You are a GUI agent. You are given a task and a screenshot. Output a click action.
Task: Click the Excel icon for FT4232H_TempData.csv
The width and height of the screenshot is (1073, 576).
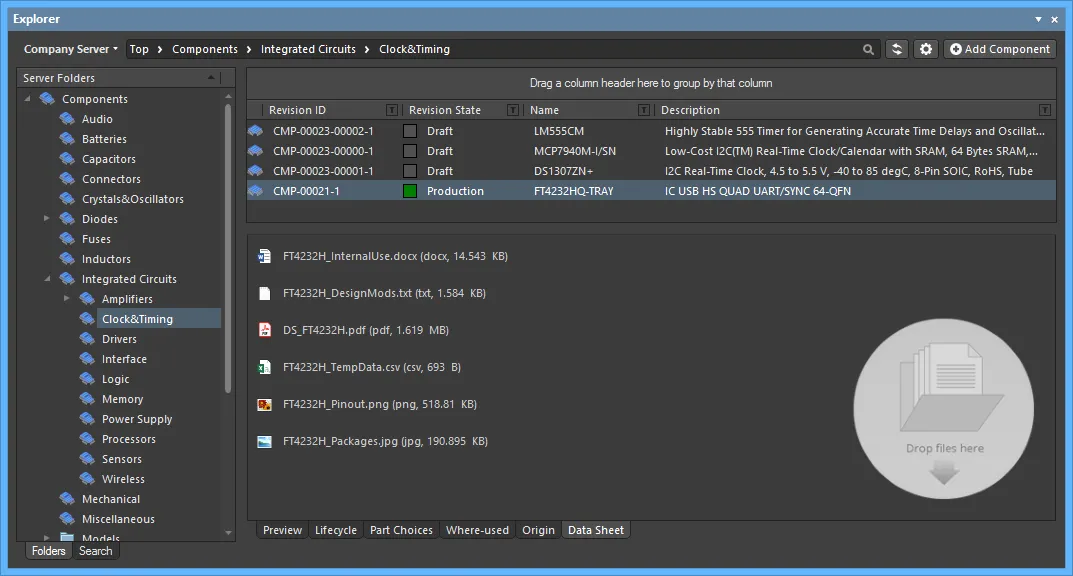pyautogui.click(x=264, y=367)
